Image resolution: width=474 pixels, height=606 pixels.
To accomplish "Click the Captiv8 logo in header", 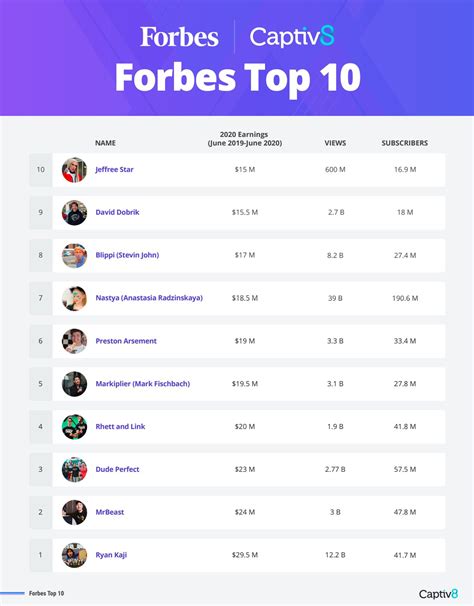I will [x=292, y=37].
